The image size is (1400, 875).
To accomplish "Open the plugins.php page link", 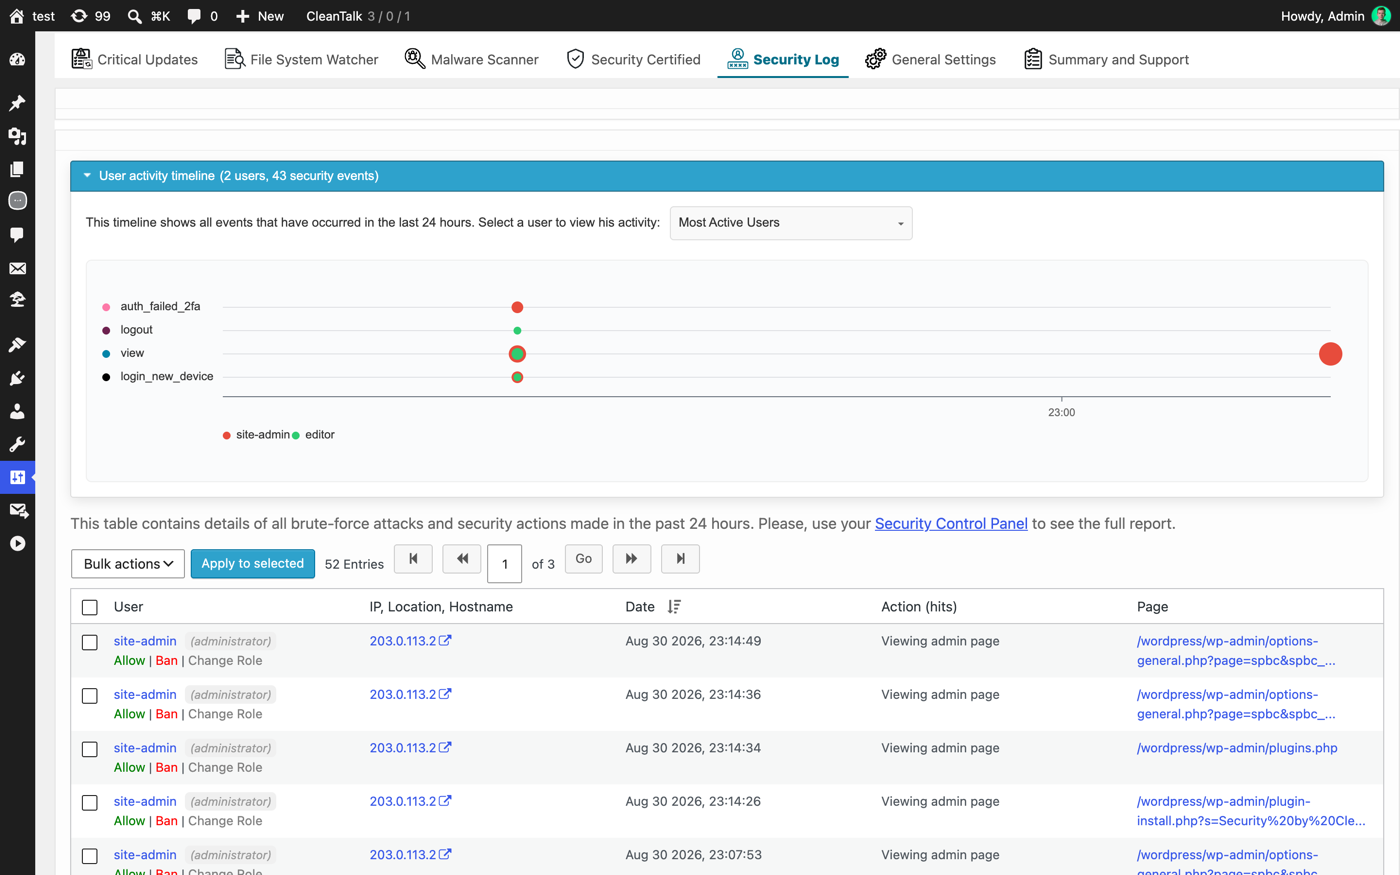I will 1237,748.
